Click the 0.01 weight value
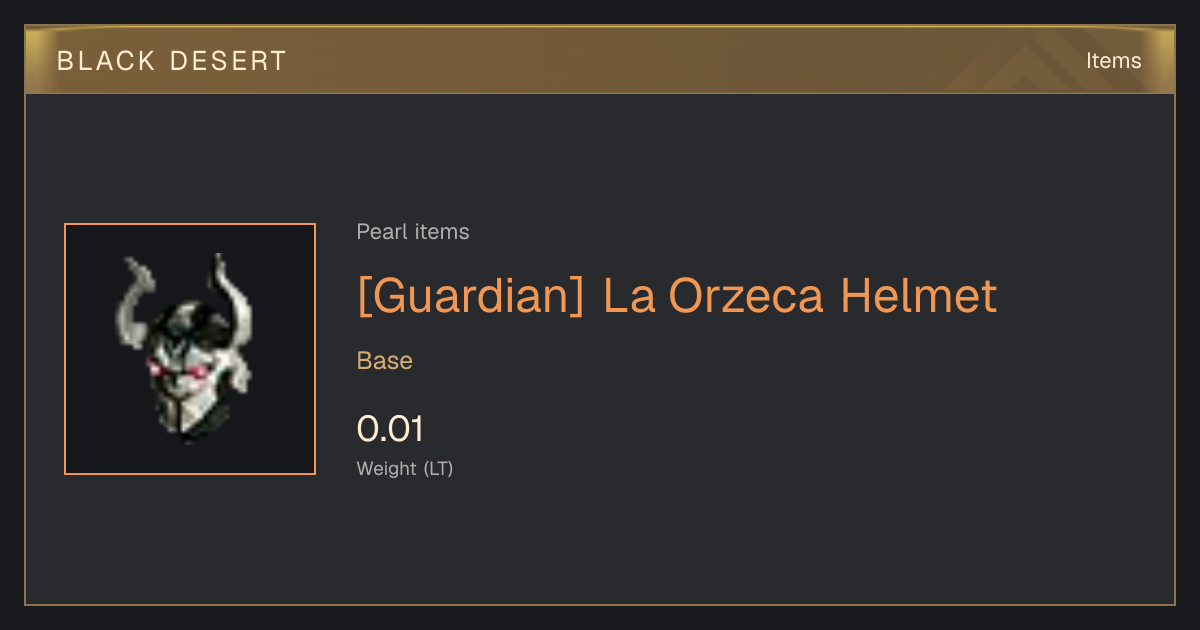 tap(390, 429)
